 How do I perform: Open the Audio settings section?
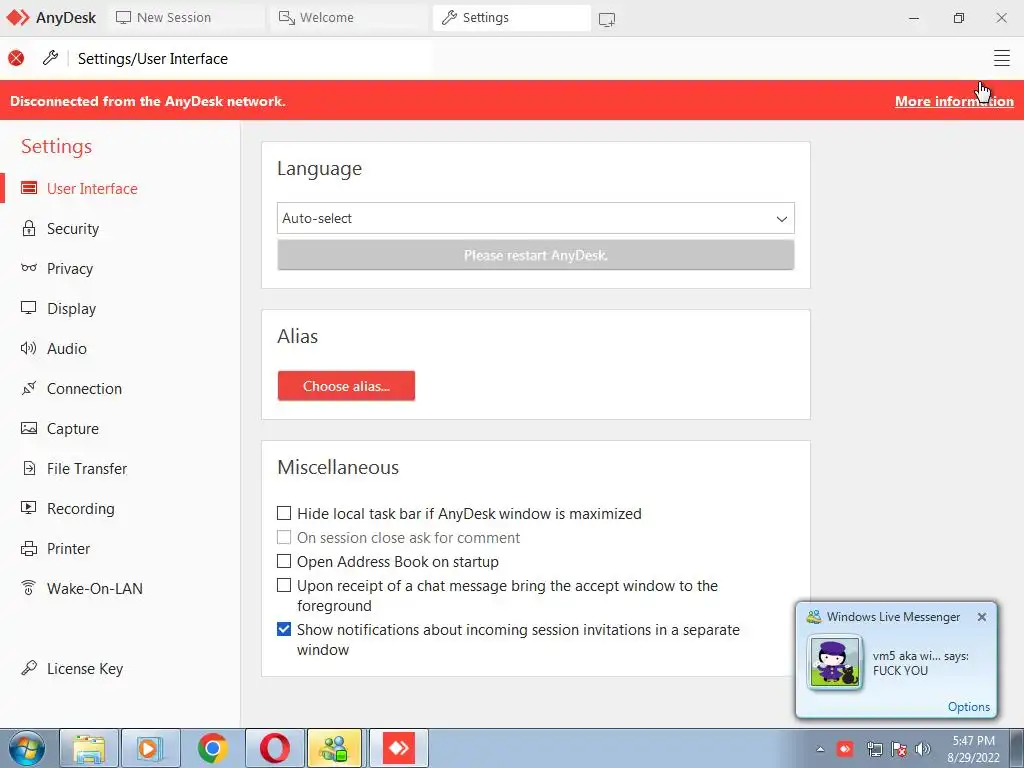click(67, 349)
